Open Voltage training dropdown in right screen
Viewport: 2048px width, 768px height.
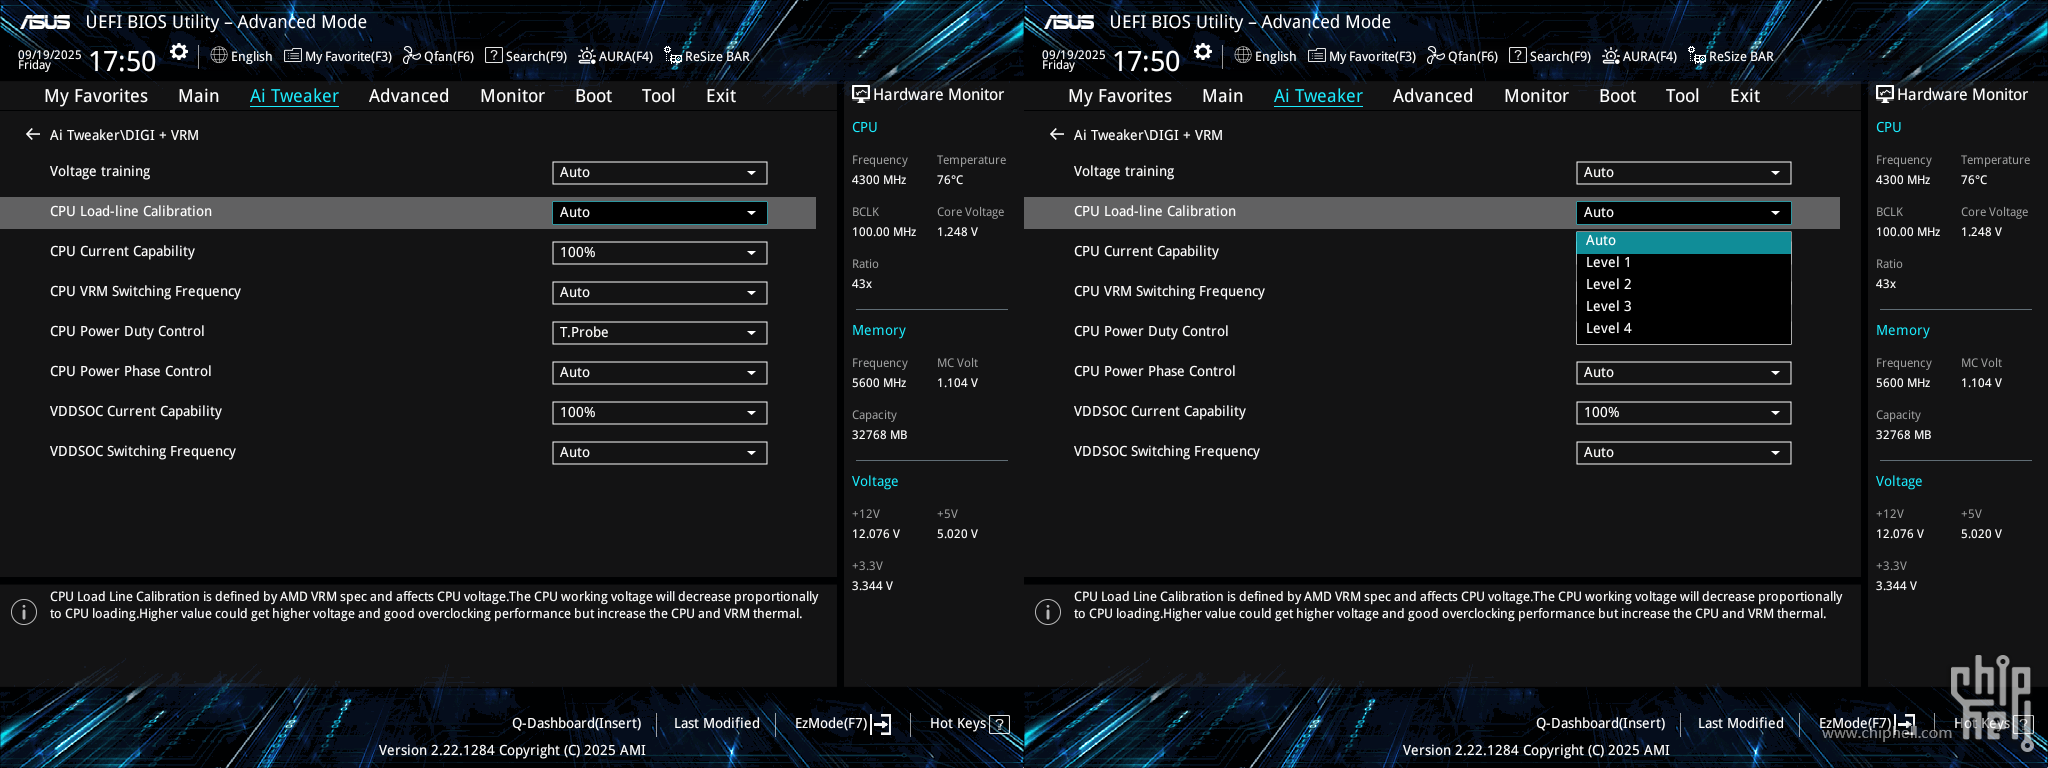(x=1684, y=173)
